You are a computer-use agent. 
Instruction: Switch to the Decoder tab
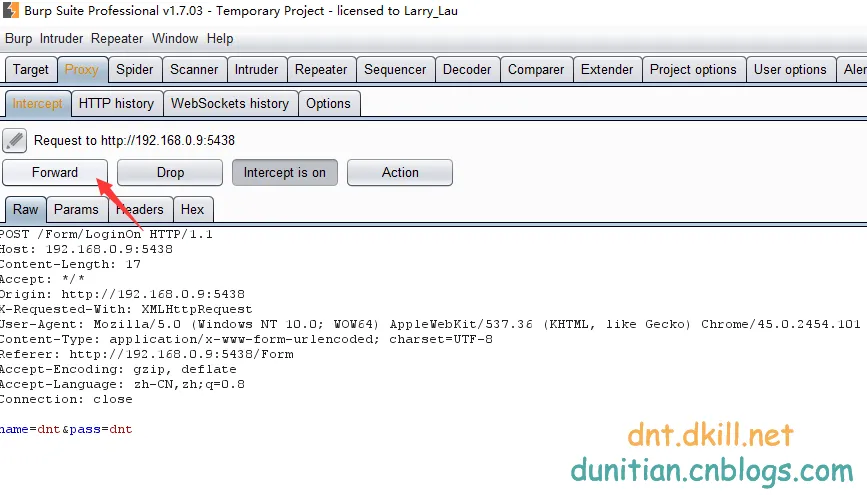467,70
